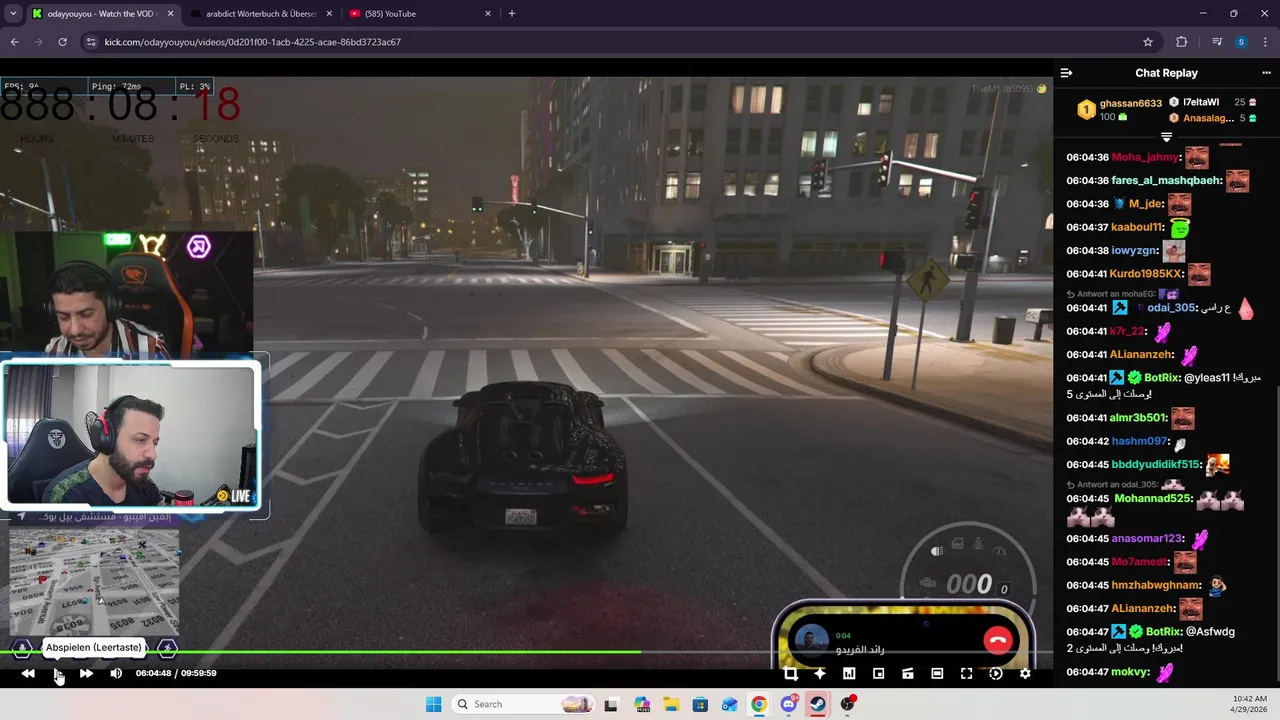Click the chat timestamp 06:04:38 by iowyzgn
The height and width of the screenshot is (720, 1280).
click(1087, 251)
